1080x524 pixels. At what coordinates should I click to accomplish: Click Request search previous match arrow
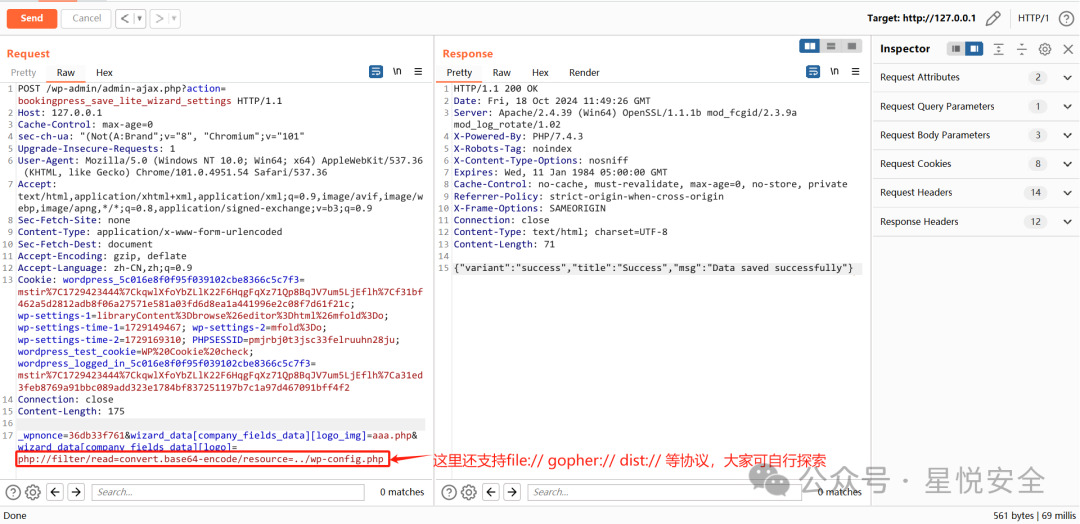tap(56, 492)
